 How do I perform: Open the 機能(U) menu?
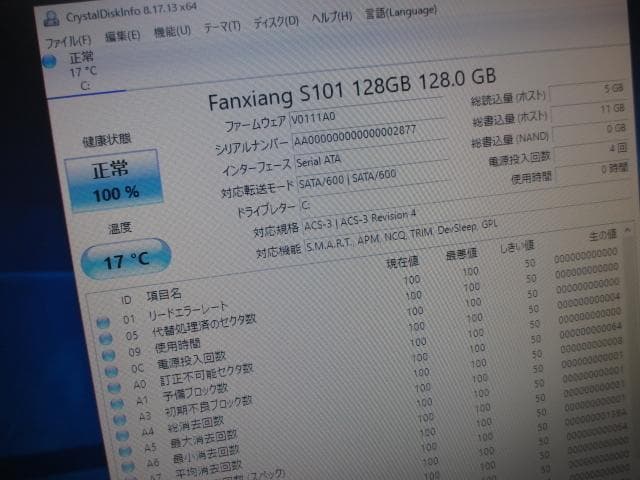(173, 32)
